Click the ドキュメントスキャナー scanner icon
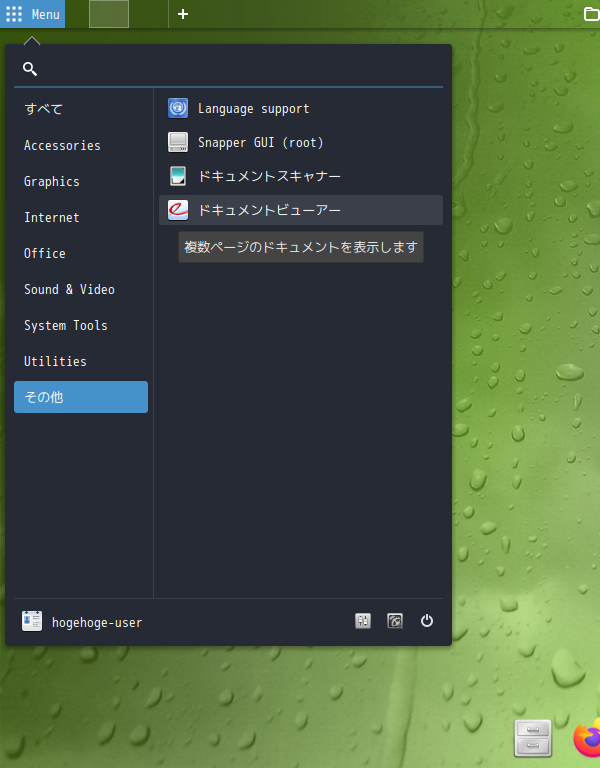 coord(178,176)
